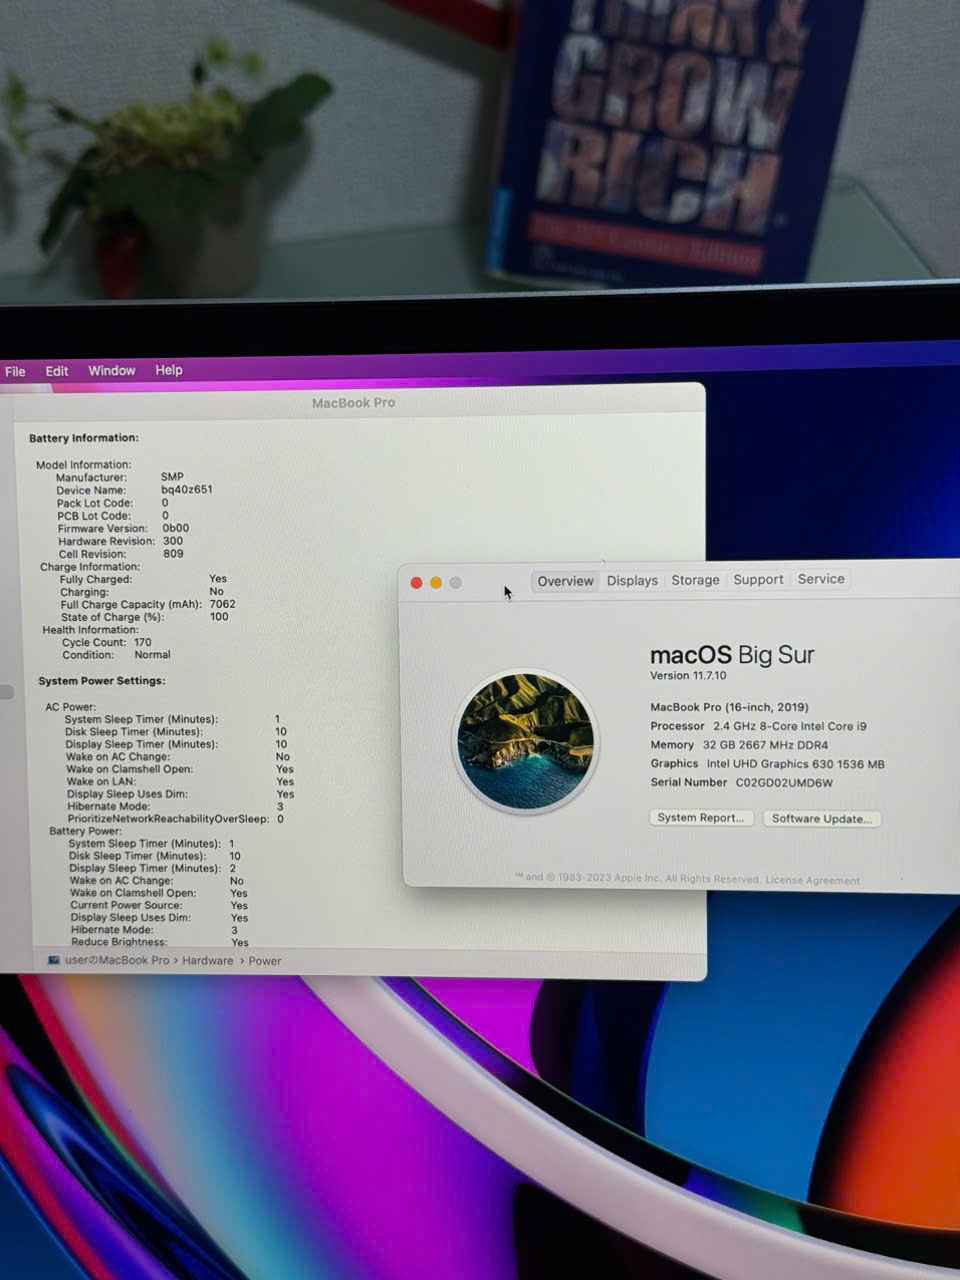The image size is (960, 1280).
Task: Select the Memory 32 GB line
Action: 739,745
